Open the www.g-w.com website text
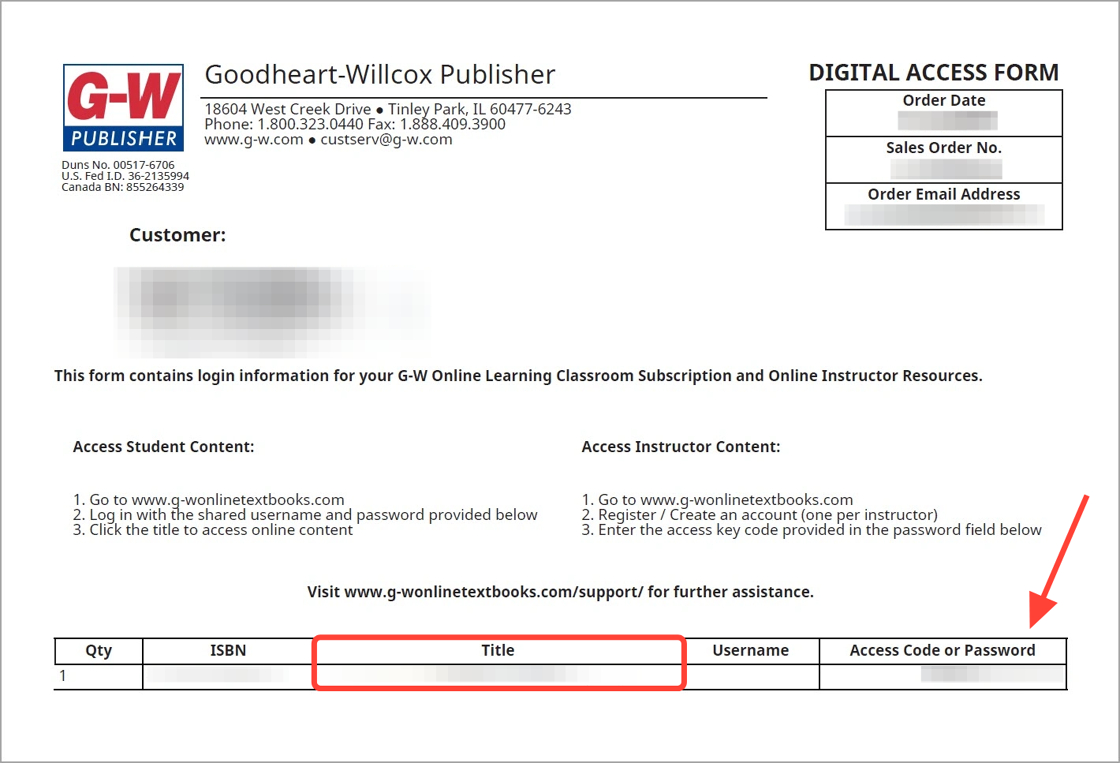The image size is (1120, 763). point(254,139)
